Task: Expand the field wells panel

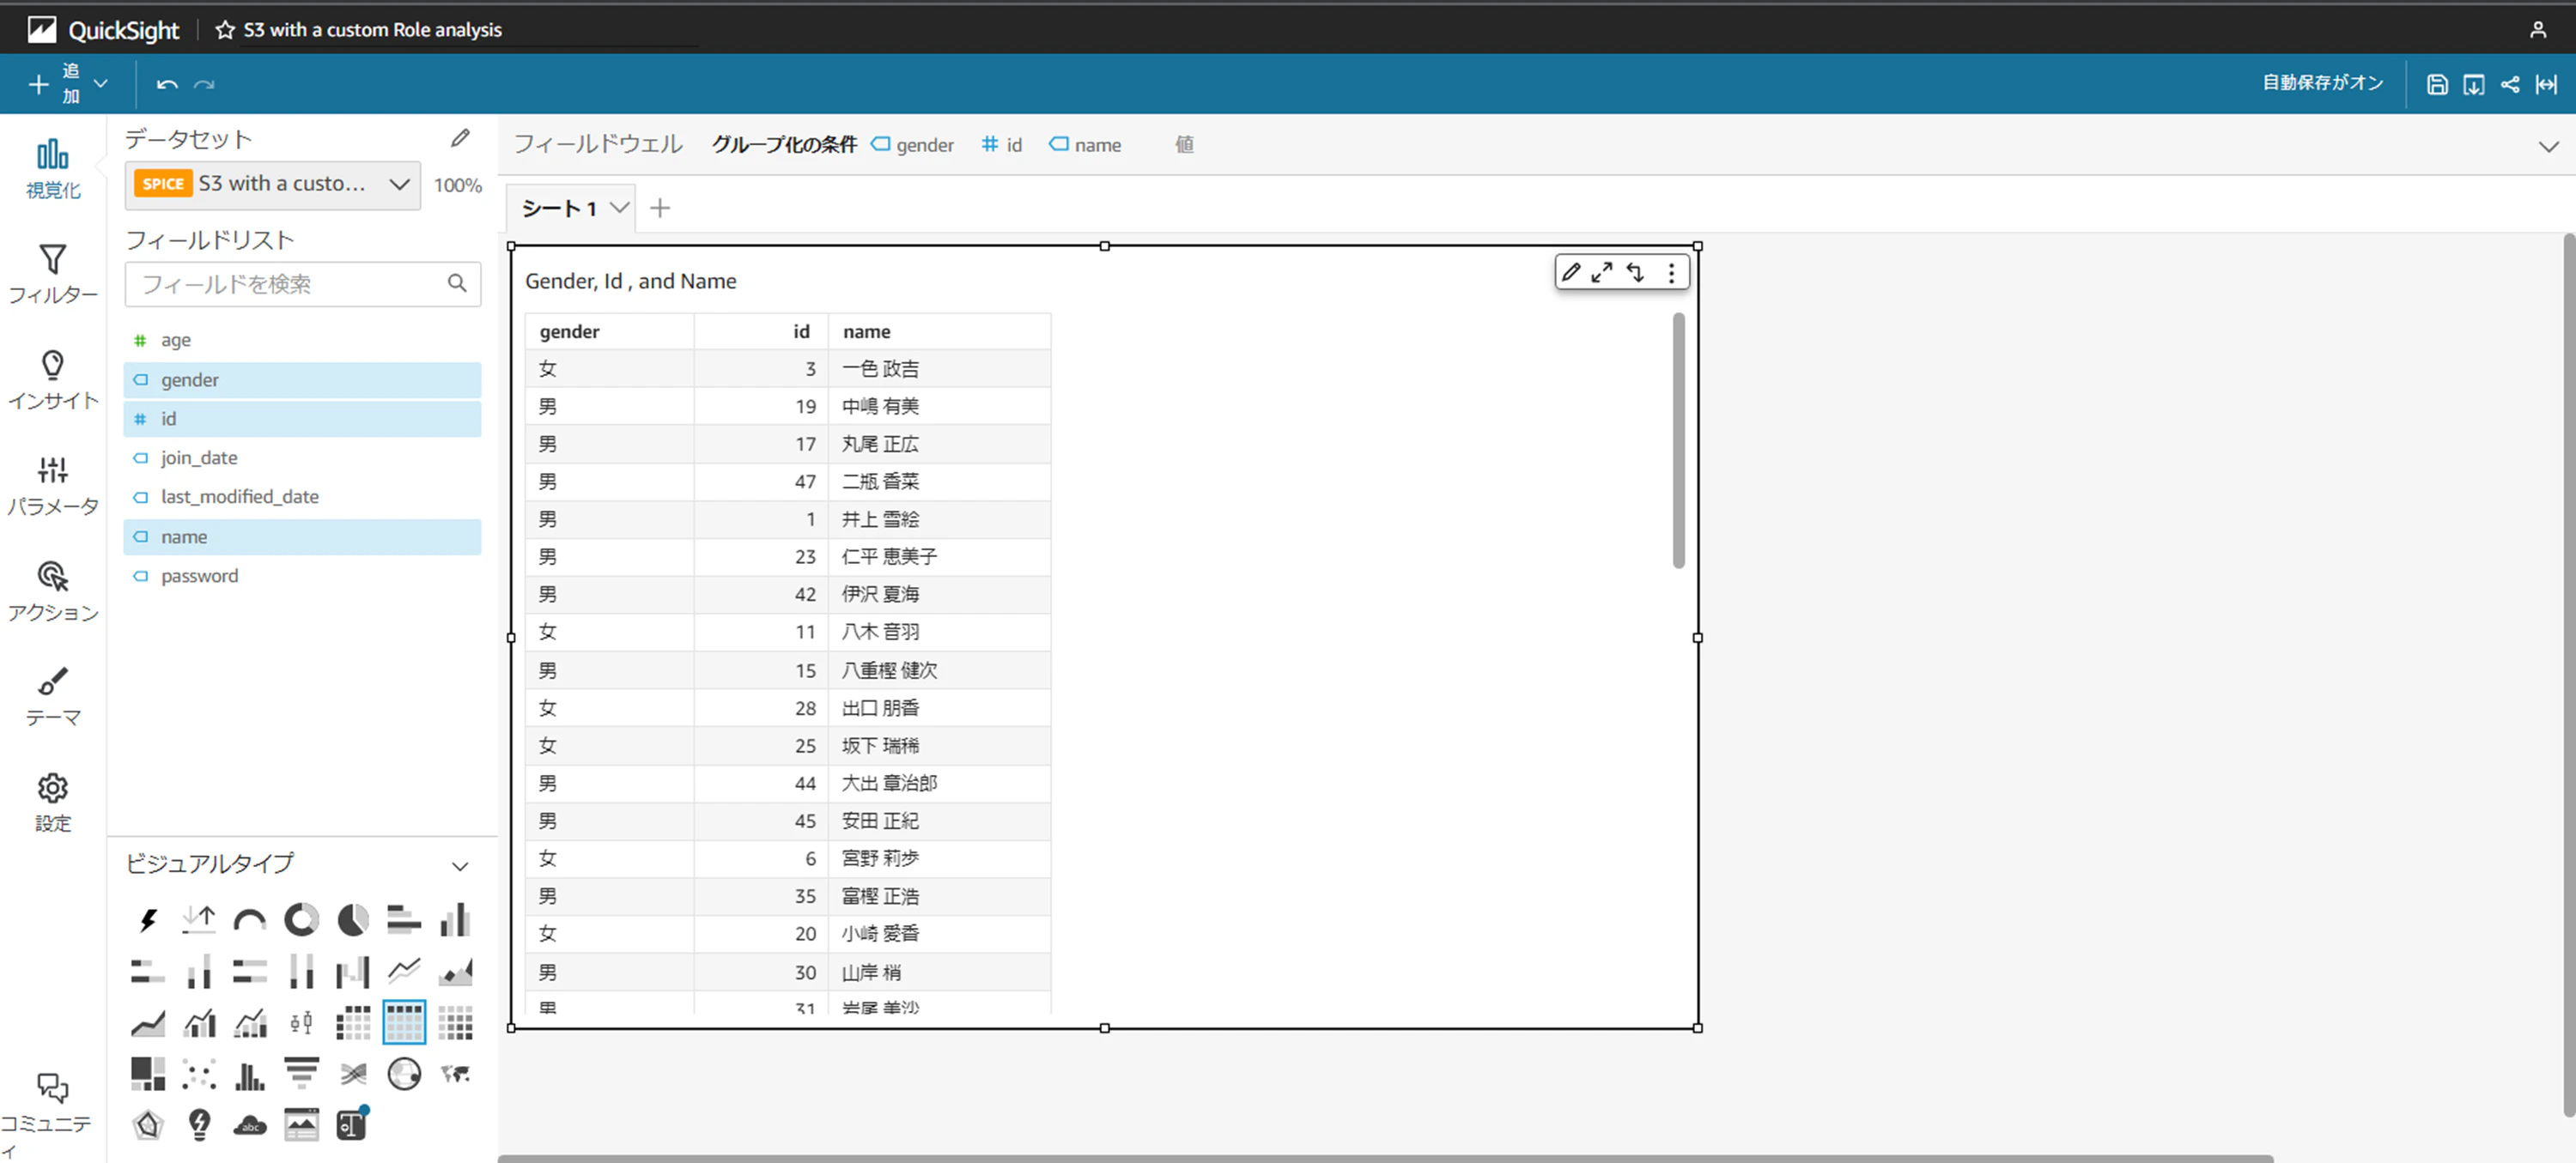Action: point(2548,146)
